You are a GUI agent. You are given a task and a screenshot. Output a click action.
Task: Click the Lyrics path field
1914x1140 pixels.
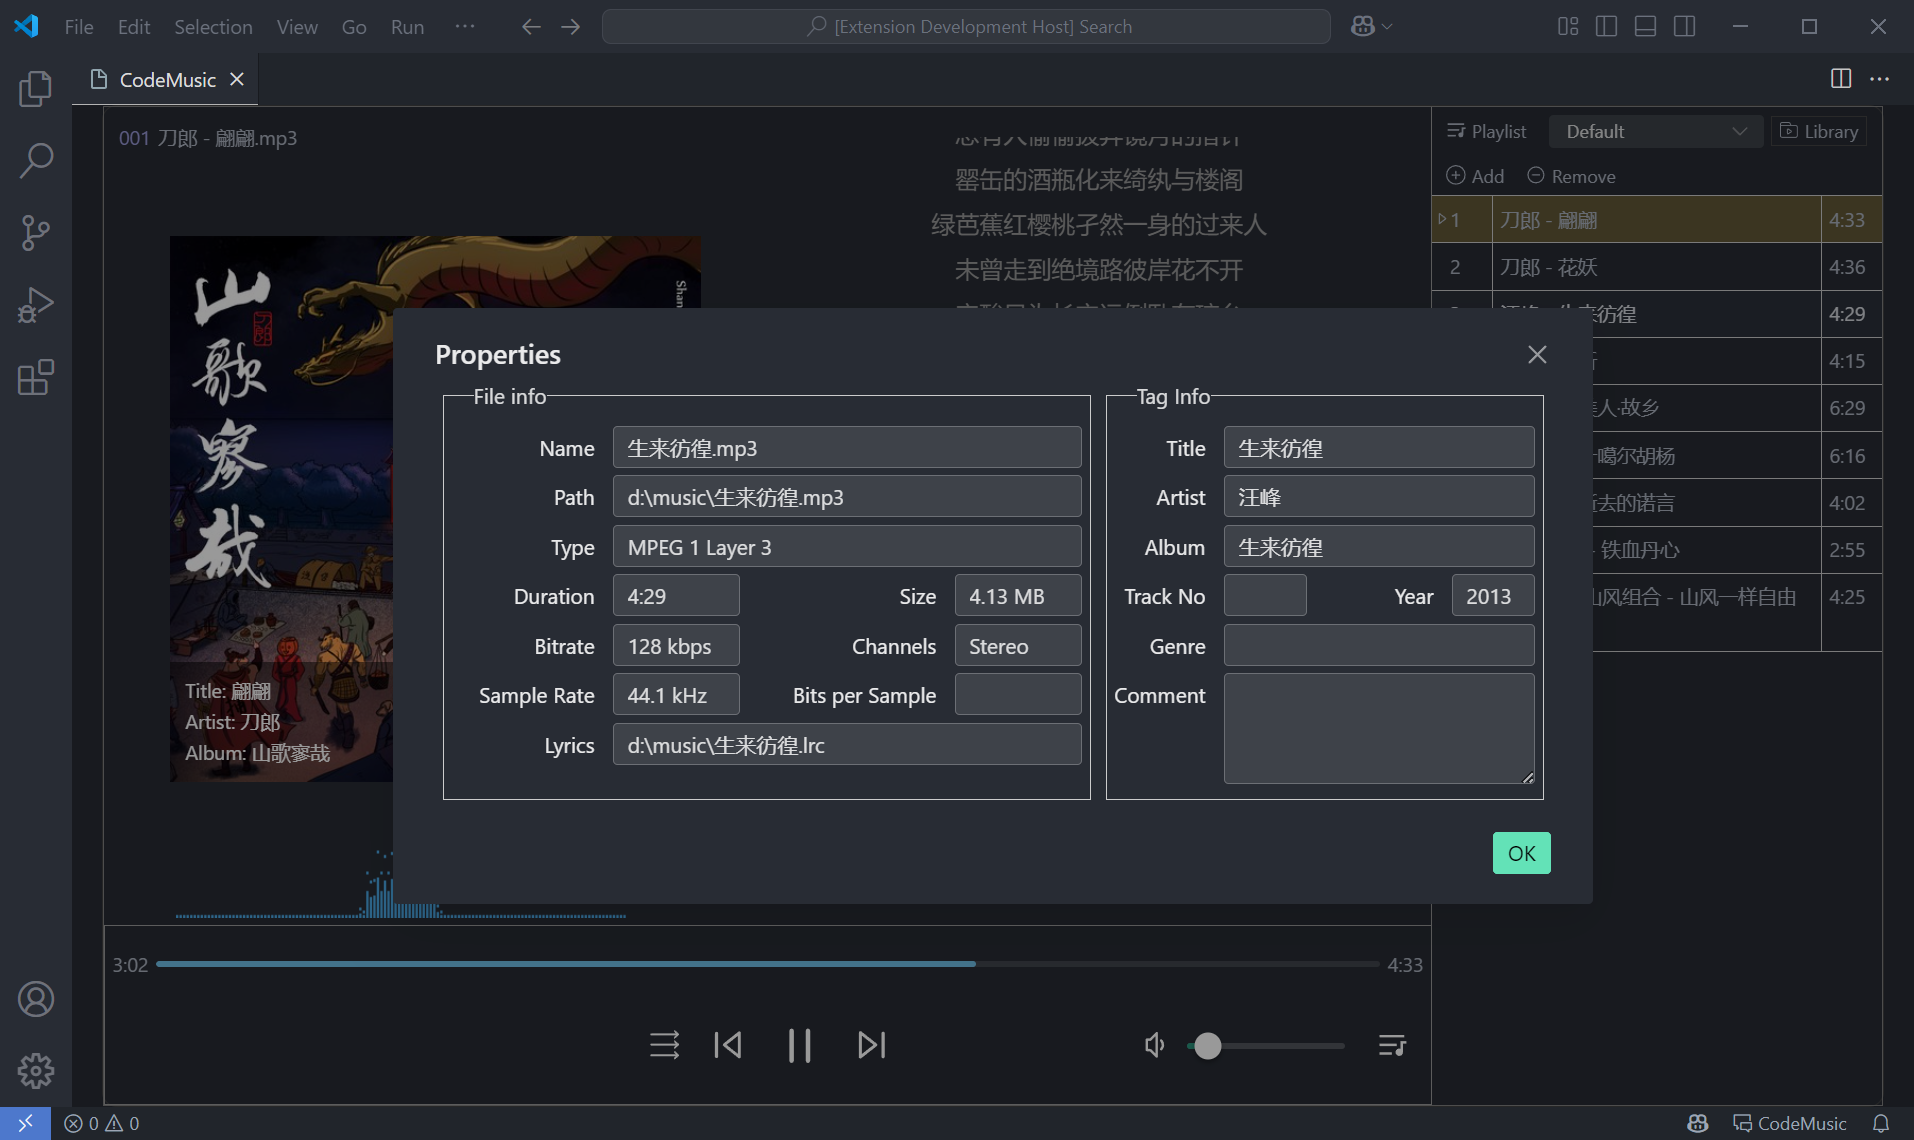[847, 745]
